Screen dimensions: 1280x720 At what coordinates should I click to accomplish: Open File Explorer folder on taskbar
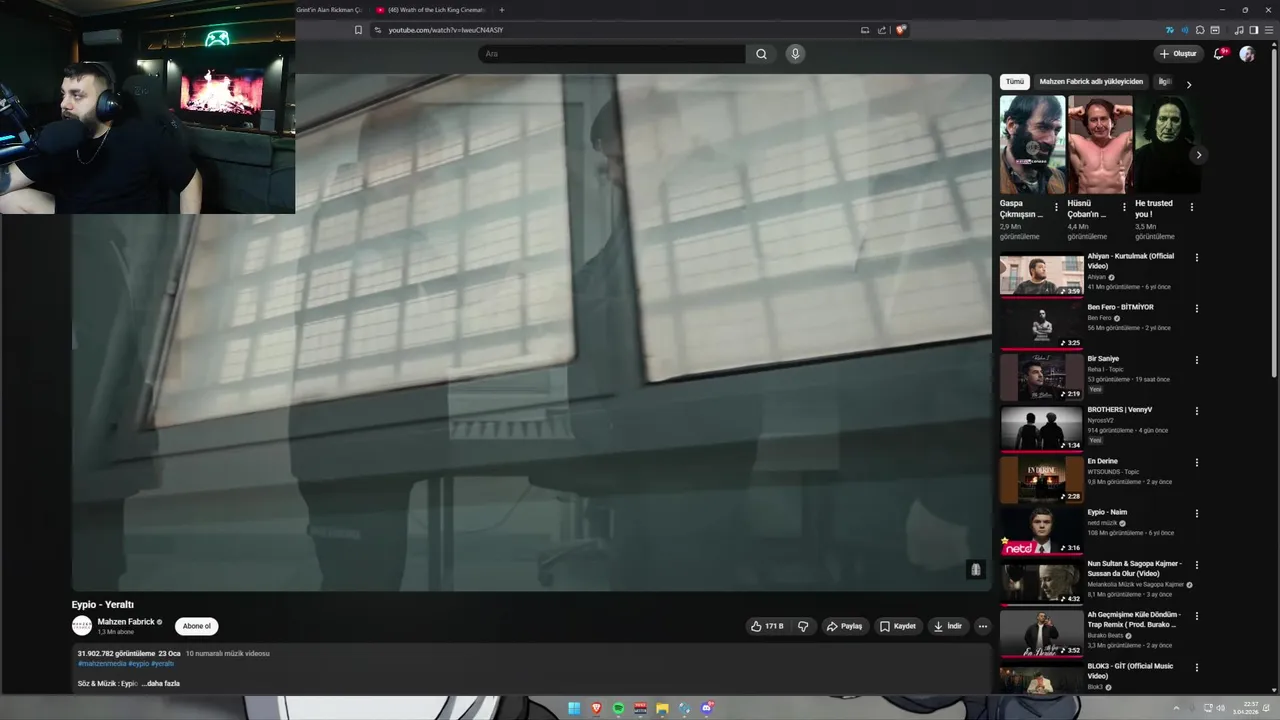pyautogui.click(x=662, y=708)
